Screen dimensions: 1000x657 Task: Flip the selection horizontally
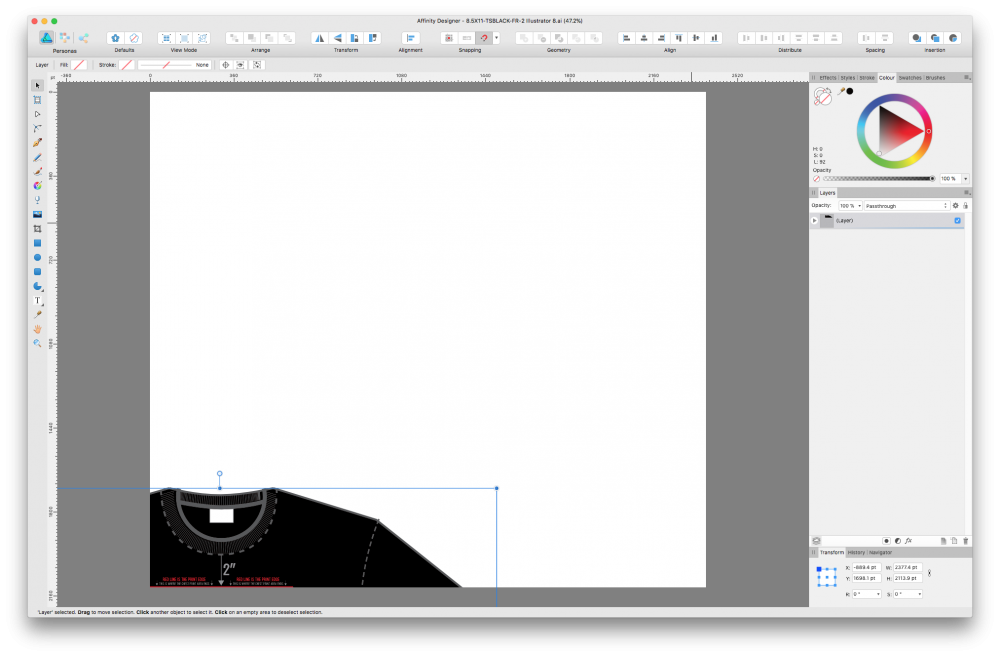pos(319,37)
